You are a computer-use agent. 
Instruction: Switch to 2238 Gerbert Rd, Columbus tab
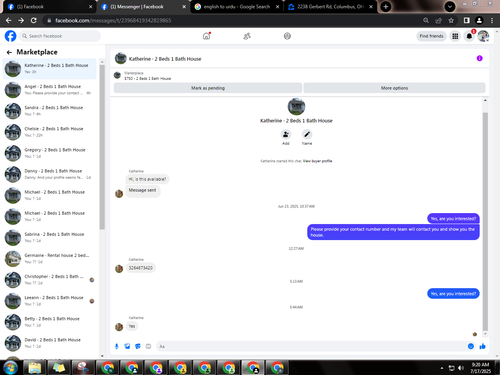pos(330,7)
